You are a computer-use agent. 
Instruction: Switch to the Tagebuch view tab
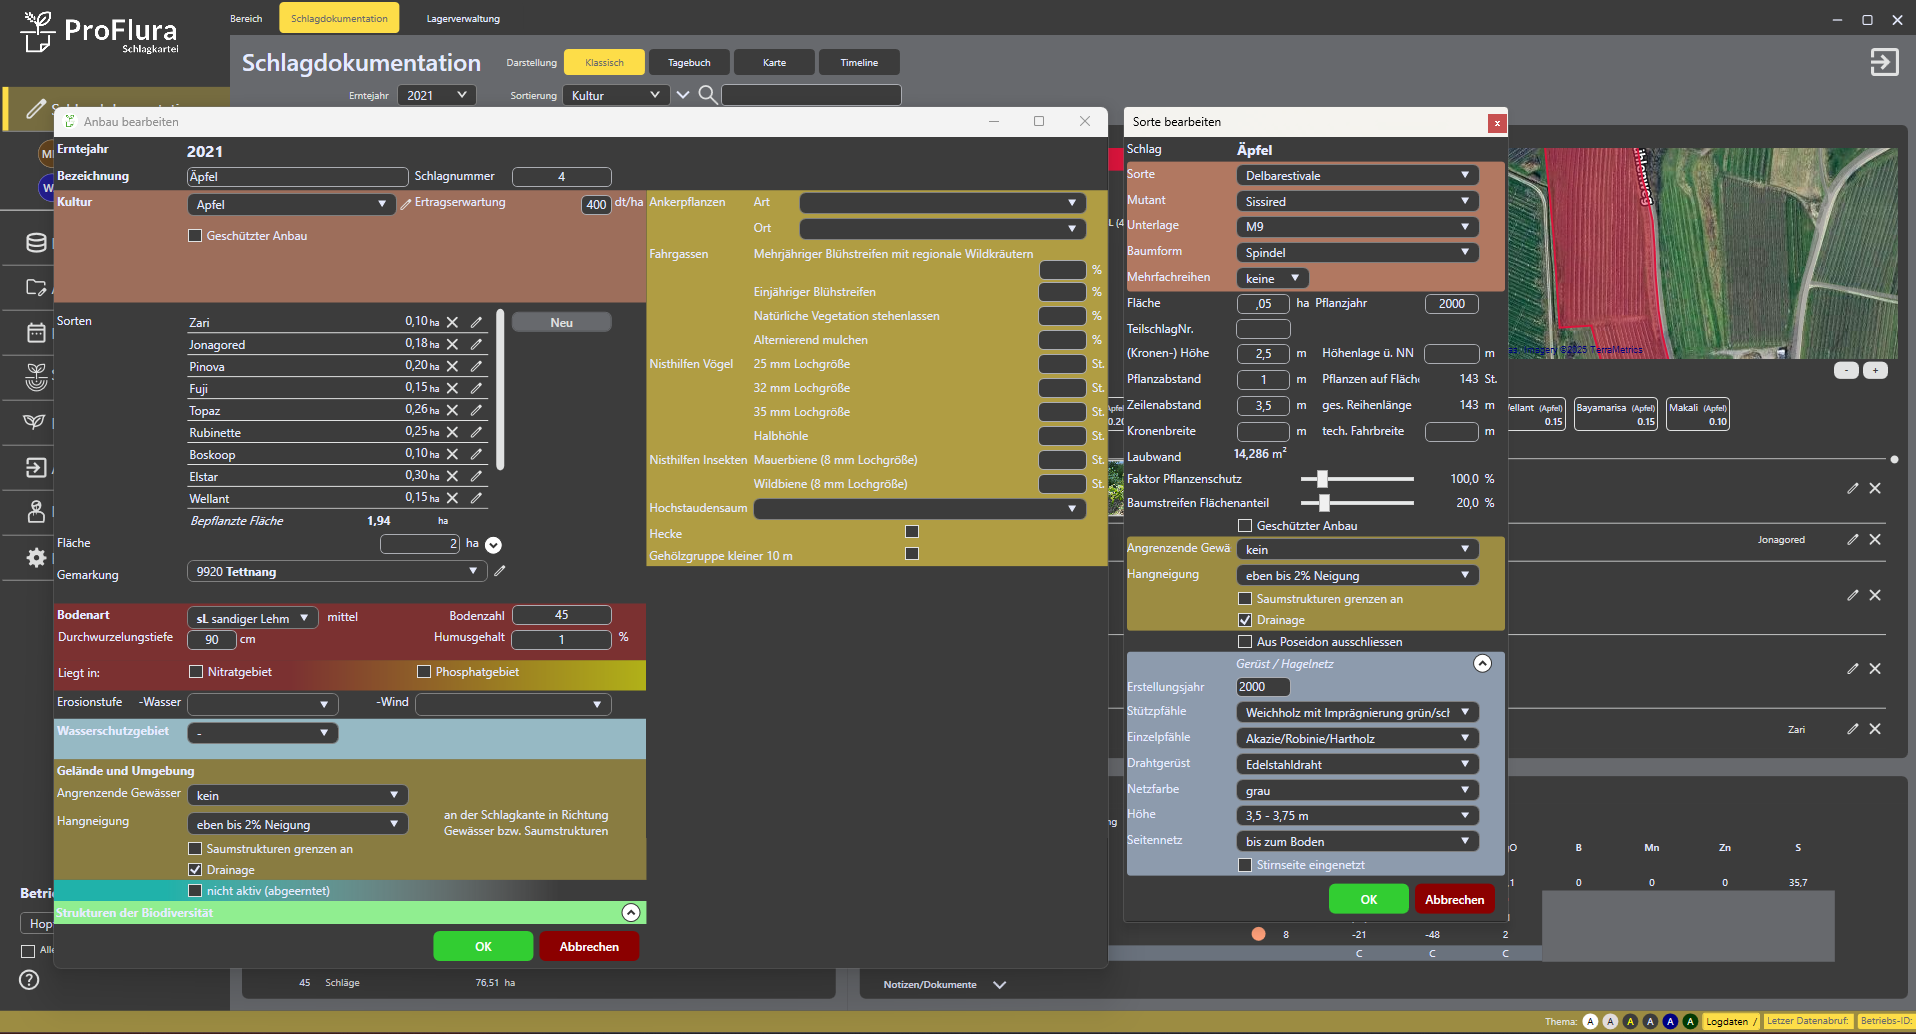click(x=689, y=63)
